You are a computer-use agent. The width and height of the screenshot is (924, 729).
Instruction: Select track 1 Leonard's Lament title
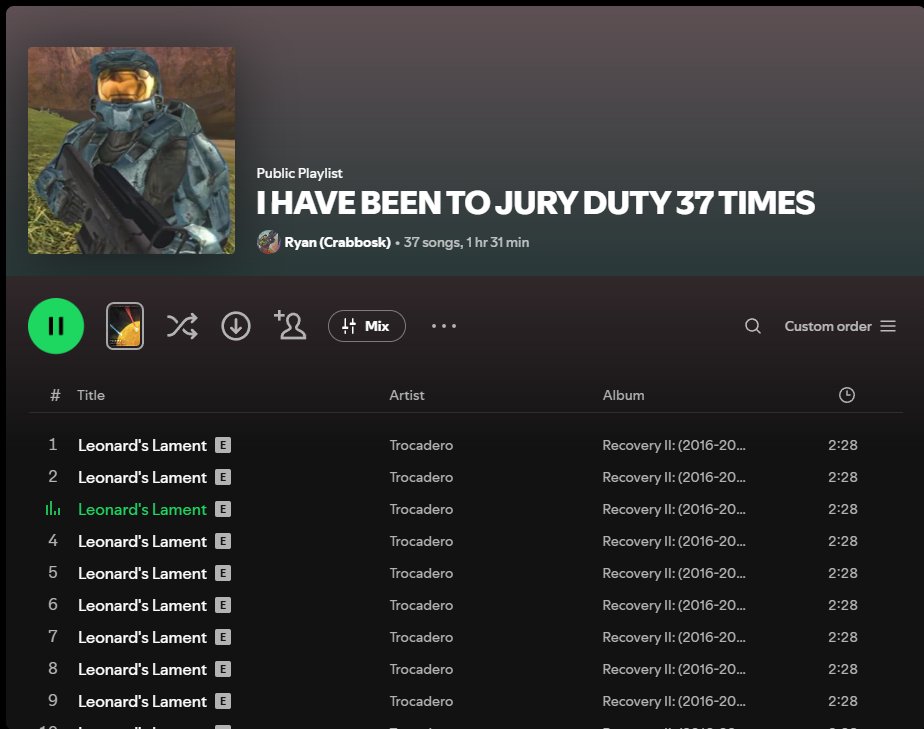(142, 445)
